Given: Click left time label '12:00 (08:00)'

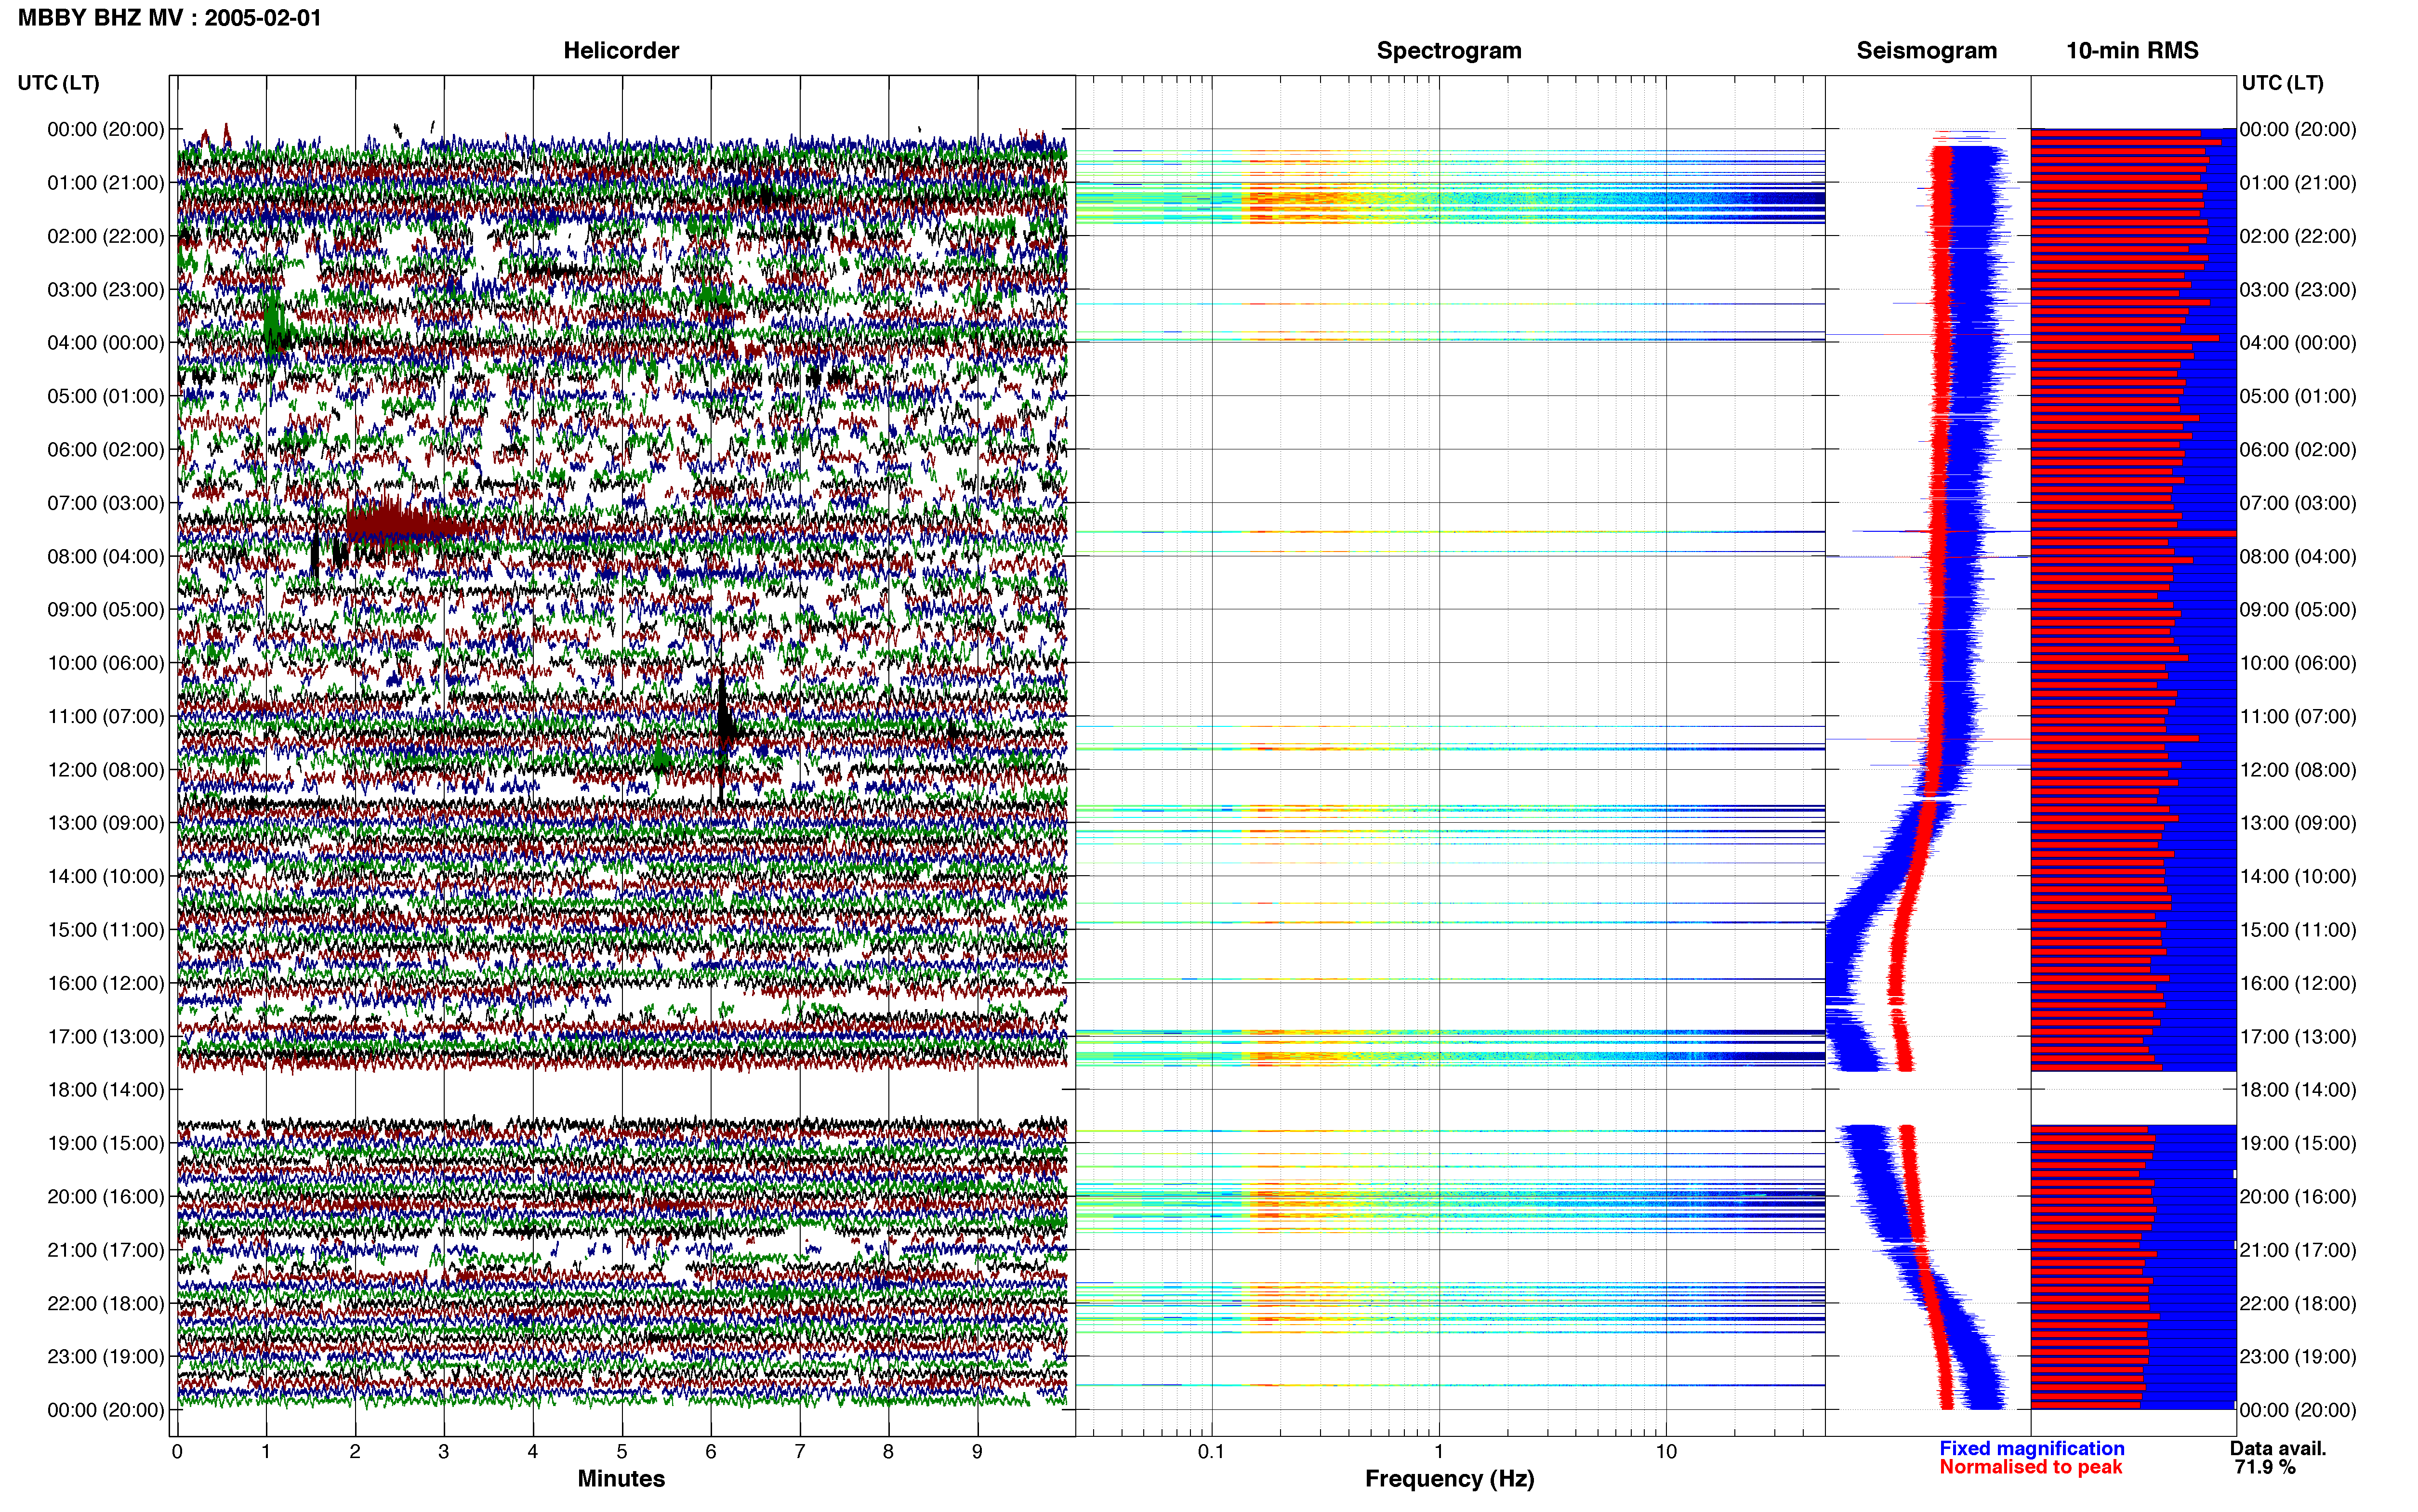Looking at the screenshot, I should click(x=106, y=770).
